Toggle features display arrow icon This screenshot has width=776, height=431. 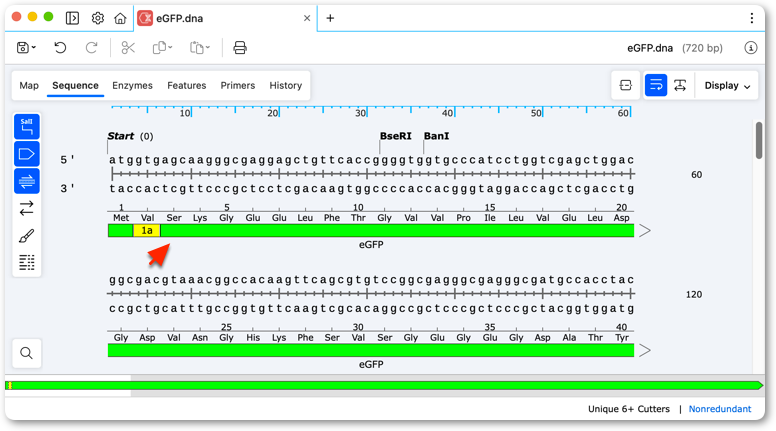(x=27, y=154)
